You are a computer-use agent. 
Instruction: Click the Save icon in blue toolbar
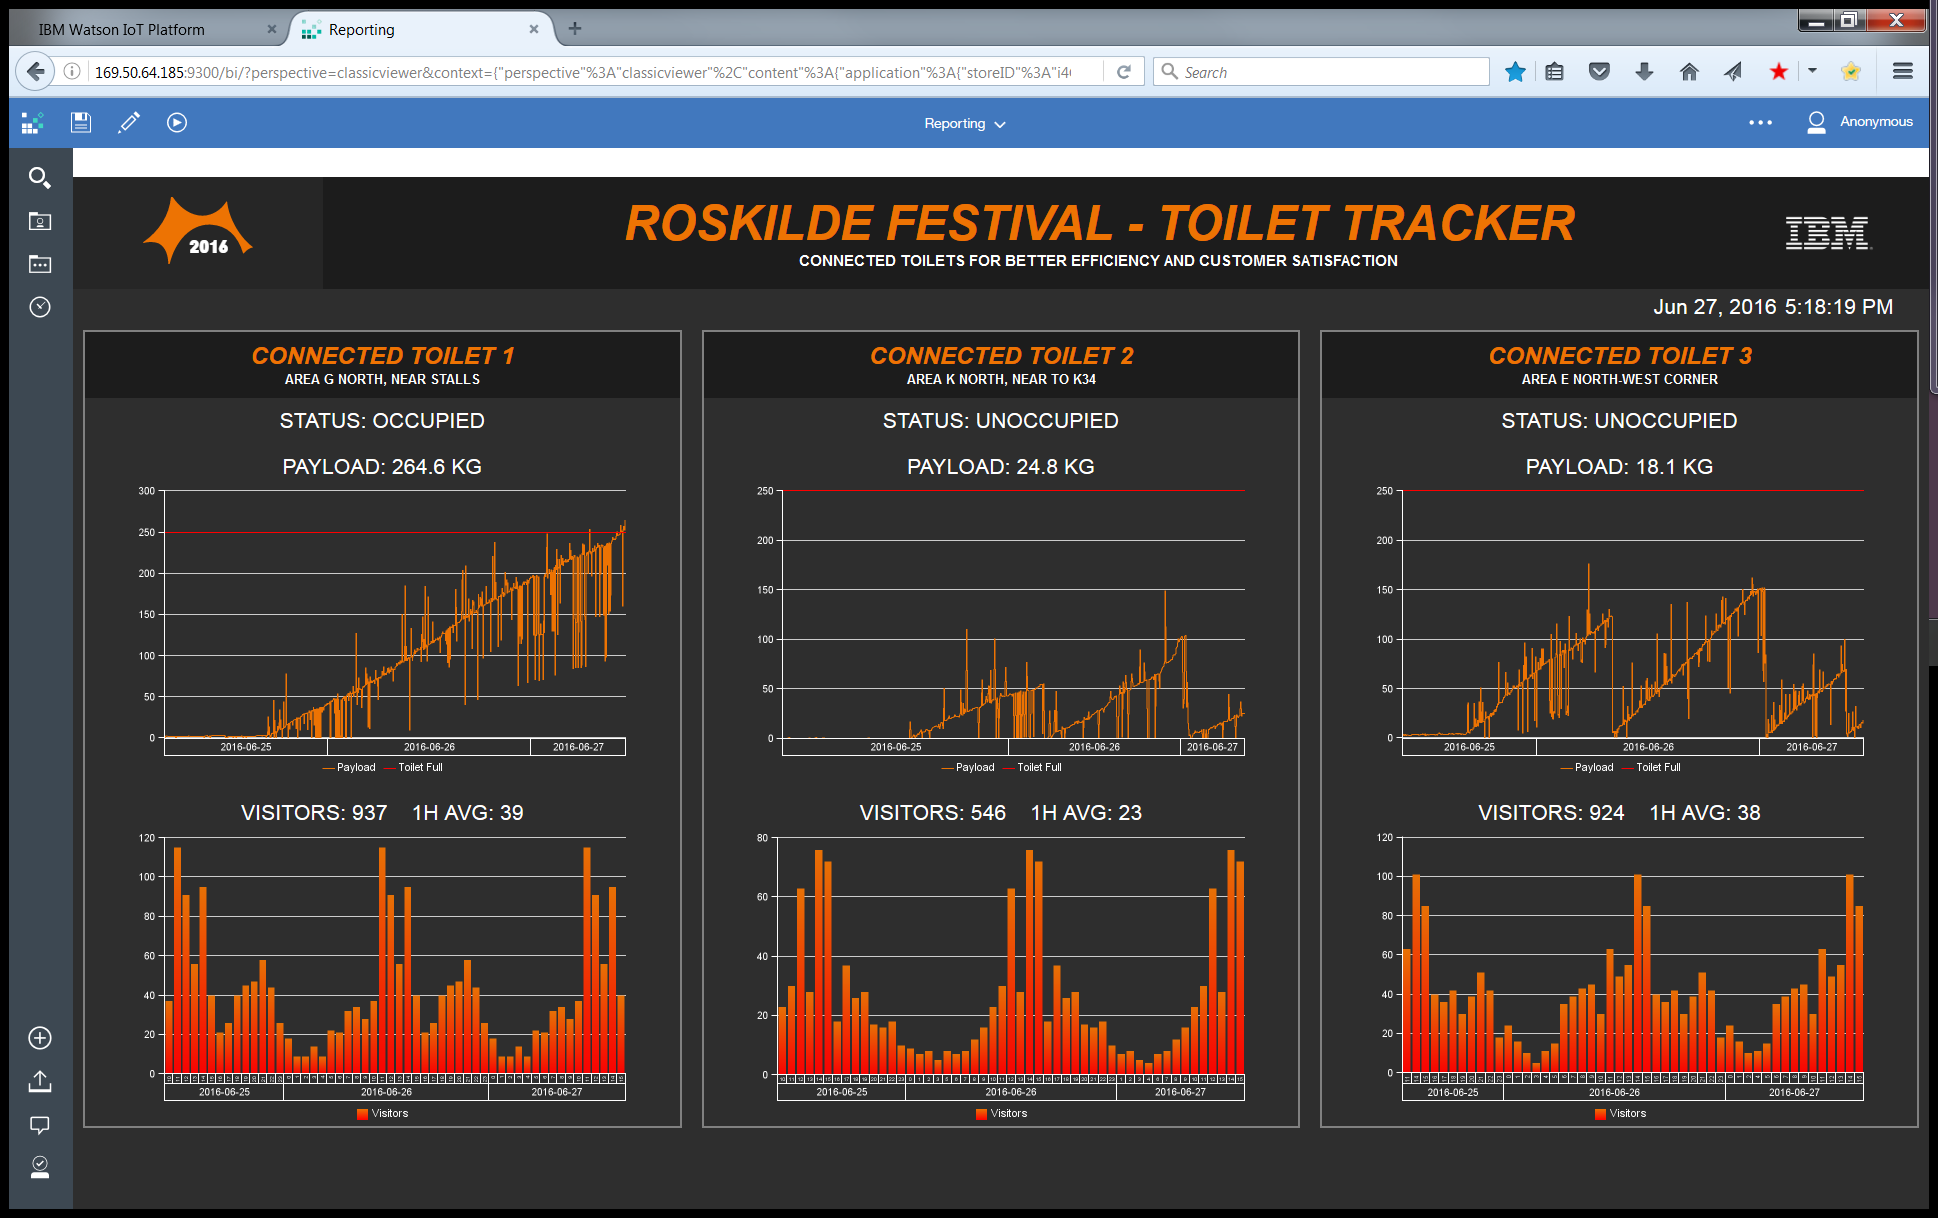pyautogui.click(x=81, y=122)
